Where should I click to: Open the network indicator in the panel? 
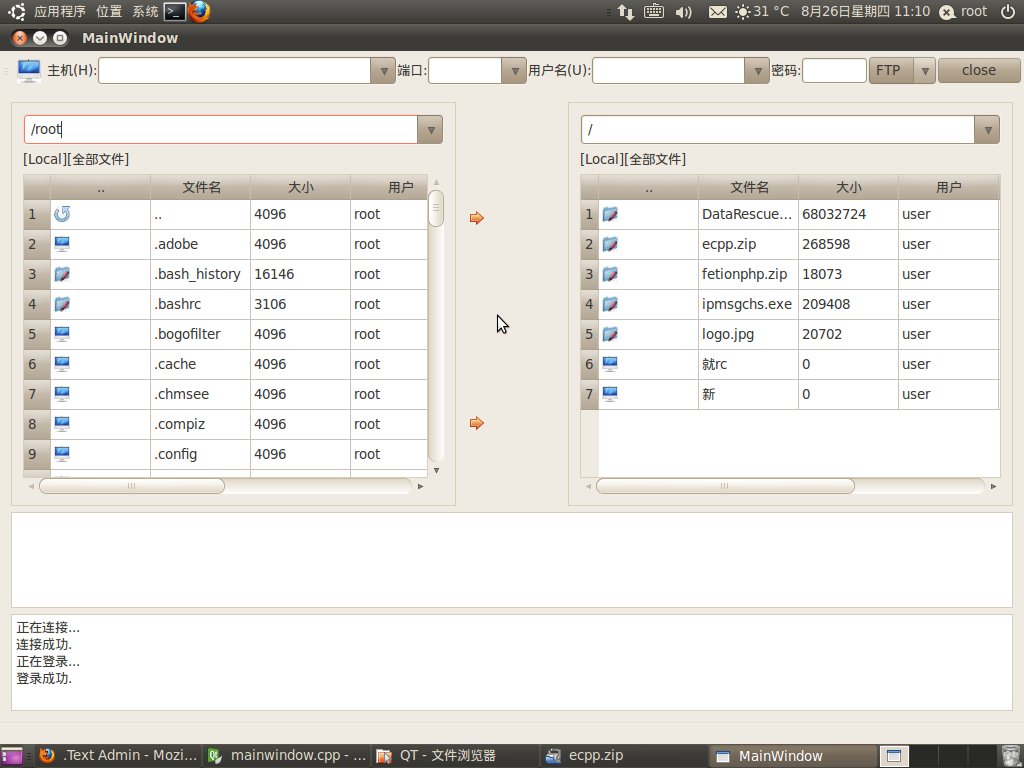point(626,12)
